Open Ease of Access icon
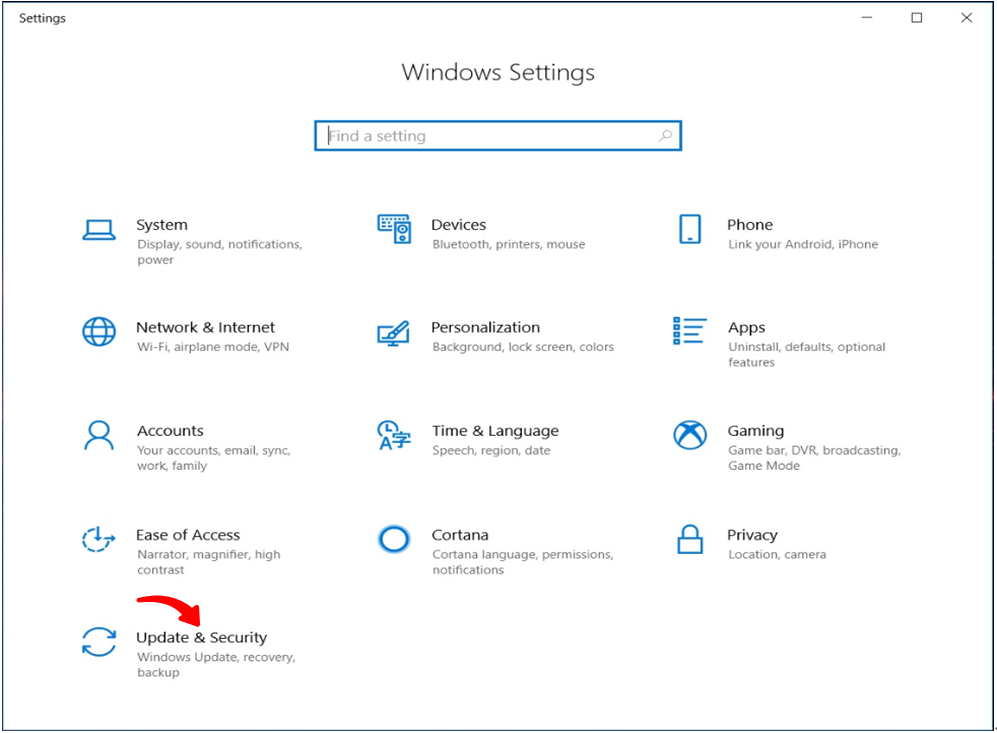Screen dimensions: 997x733 [99, 540]
